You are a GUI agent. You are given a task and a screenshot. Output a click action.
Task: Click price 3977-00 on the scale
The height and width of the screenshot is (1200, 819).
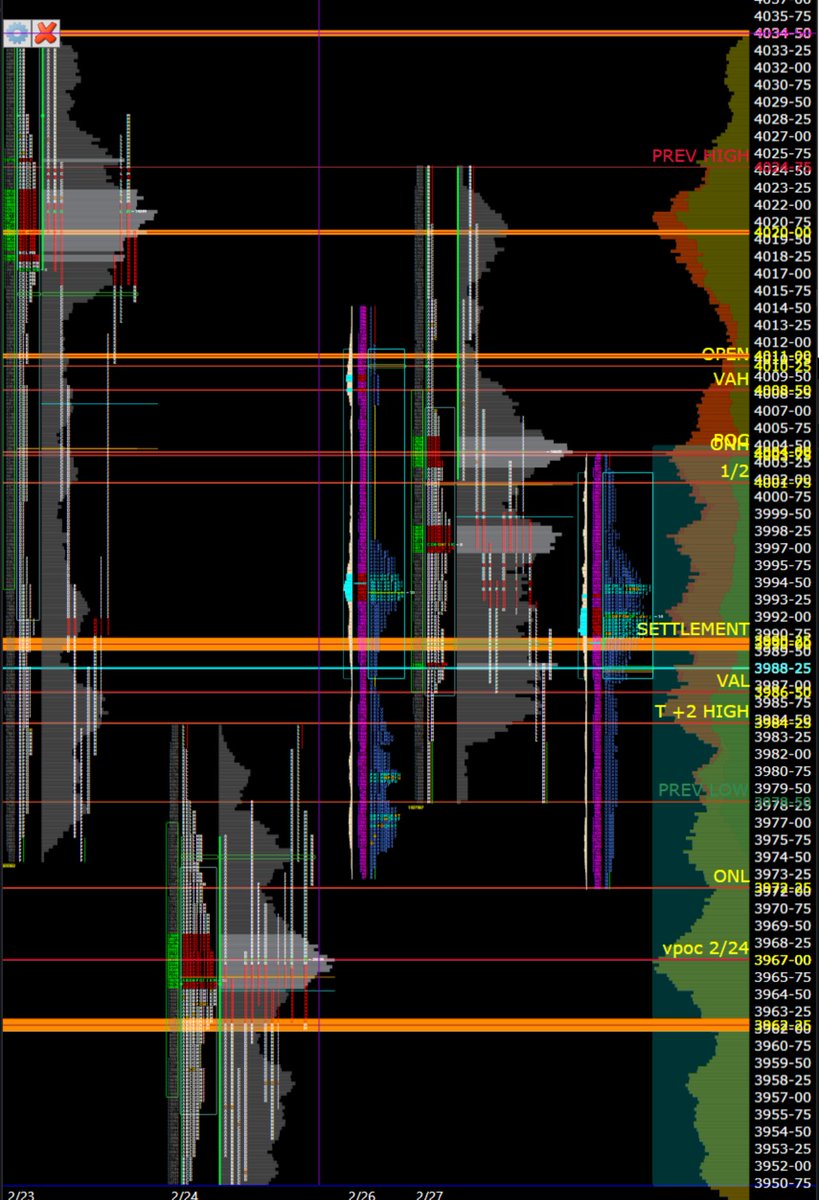click(783, 823)
